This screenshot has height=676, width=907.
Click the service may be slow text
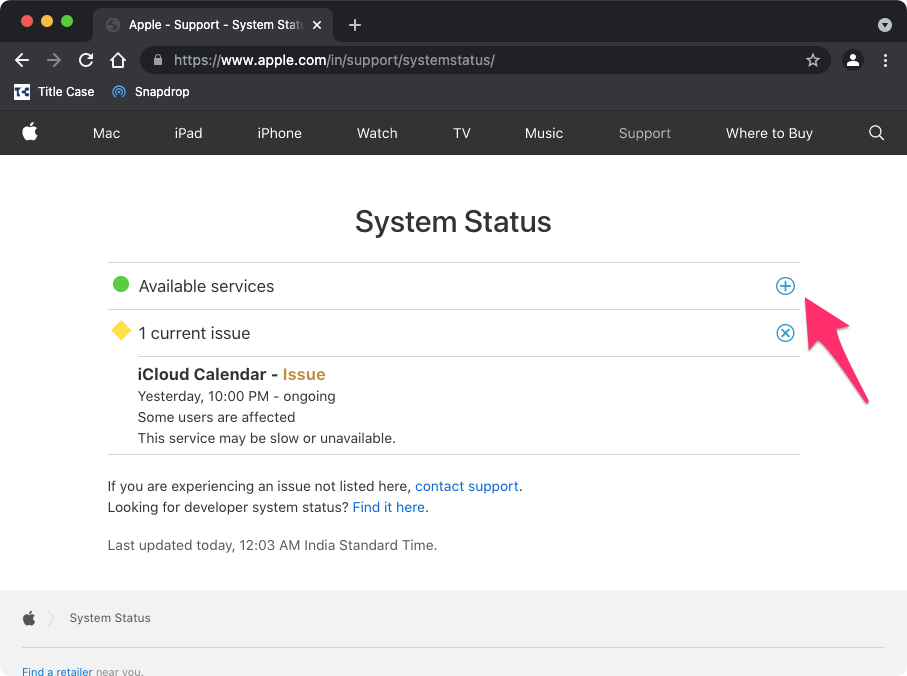pos(267,438)
